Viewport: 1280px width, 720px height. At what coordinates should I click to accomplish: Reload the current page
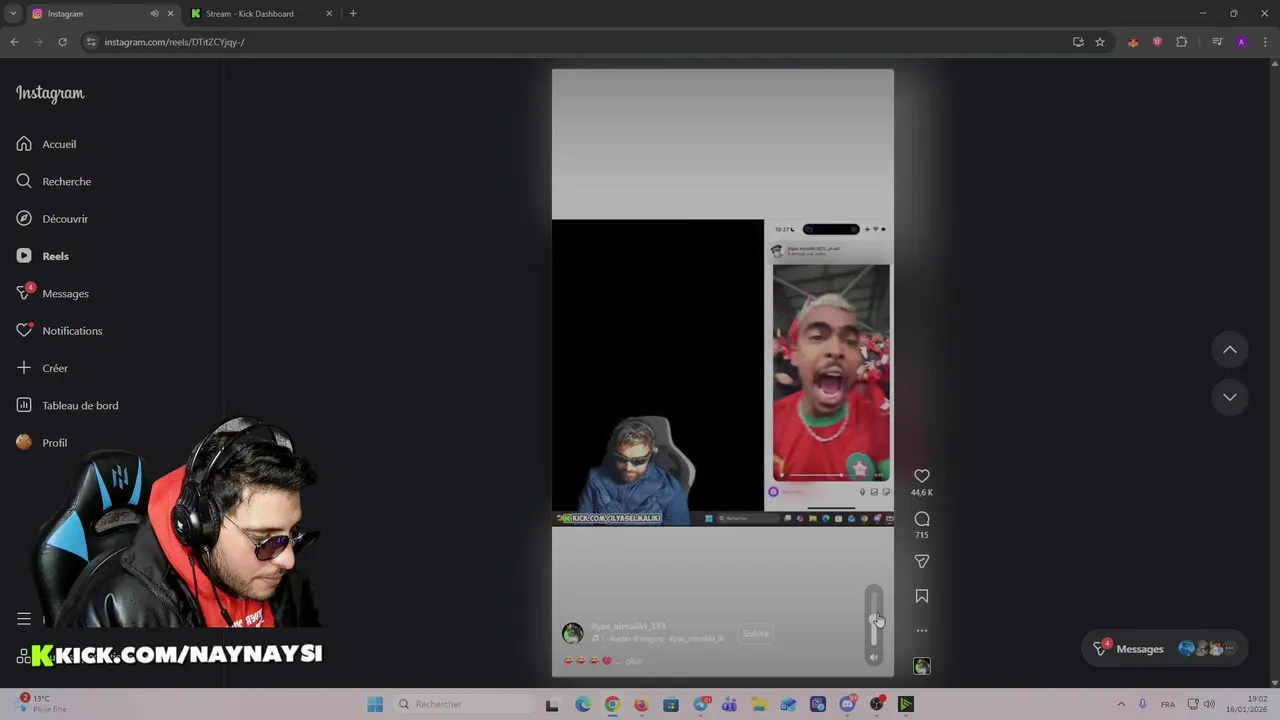tap(62, 42)
